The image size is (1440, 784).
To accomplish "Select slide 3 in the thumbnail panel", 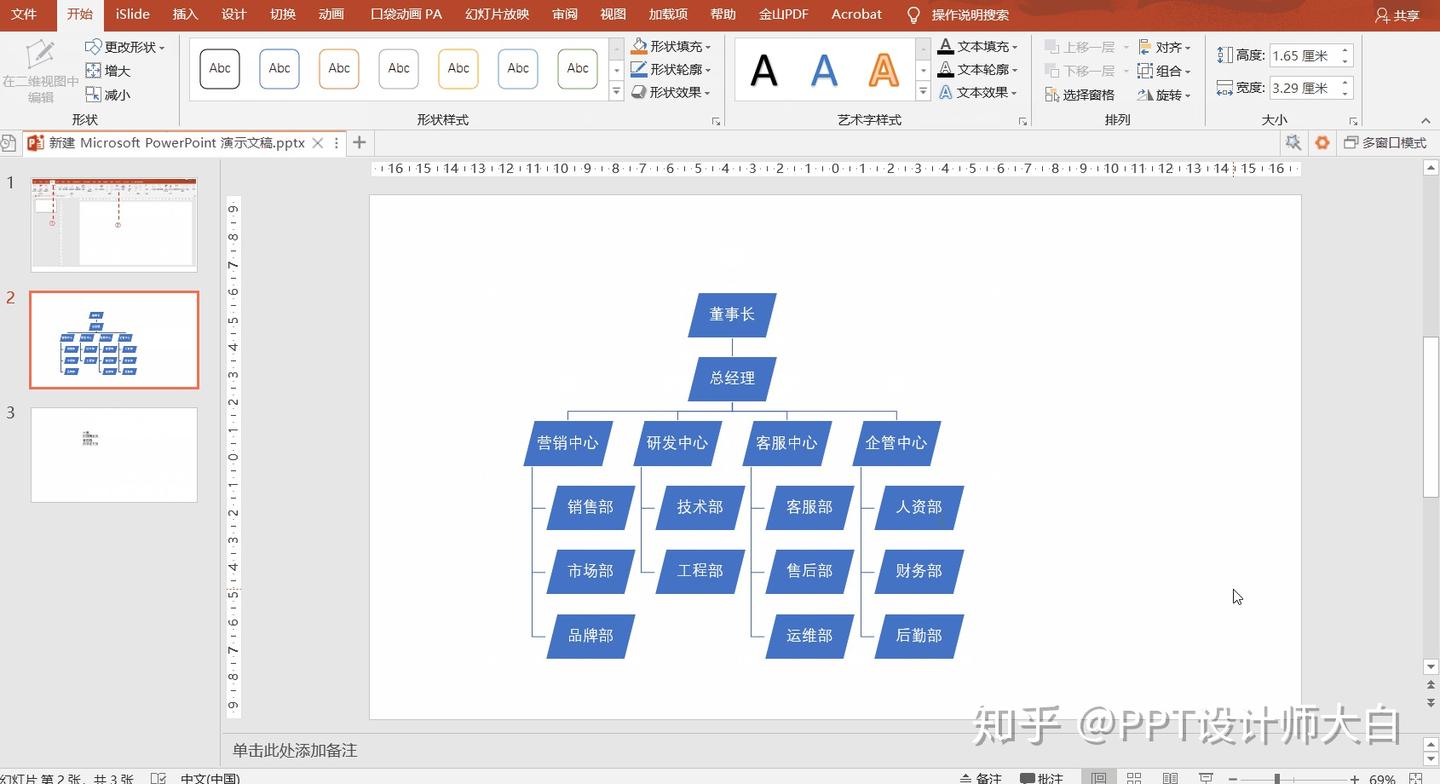I will (113, 454).
